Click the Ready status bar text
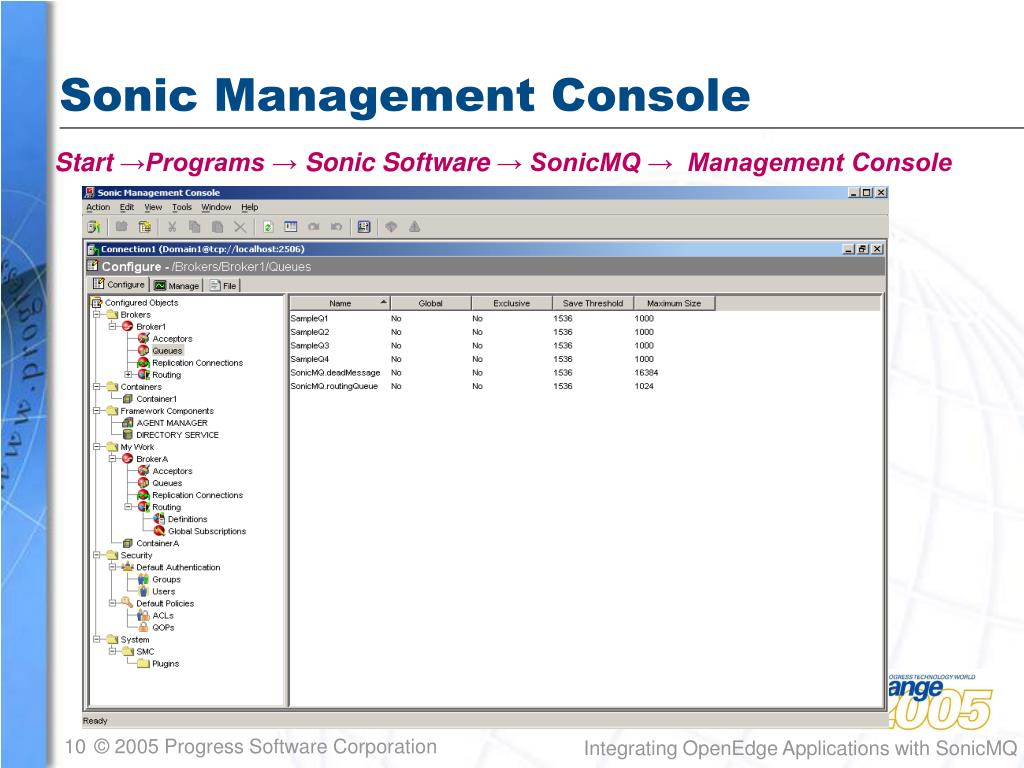Screen dimensions: 1024x768 pyautogui.click(x=95, y=721)
